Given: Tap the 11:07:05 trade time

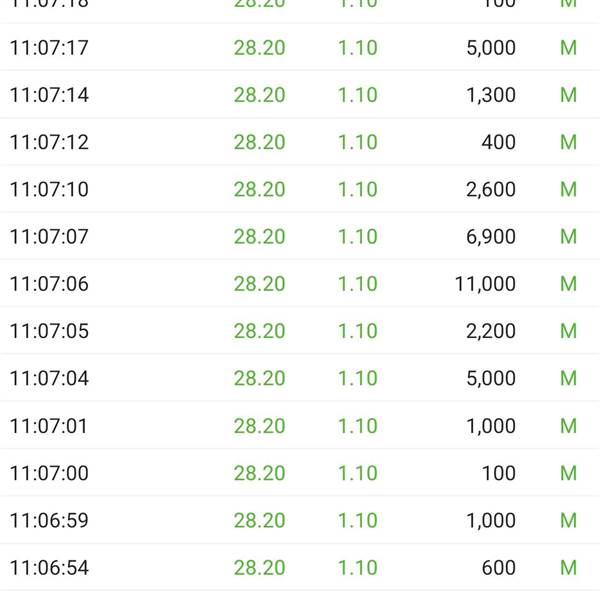Looking at the screenshot, I should 49,331.
